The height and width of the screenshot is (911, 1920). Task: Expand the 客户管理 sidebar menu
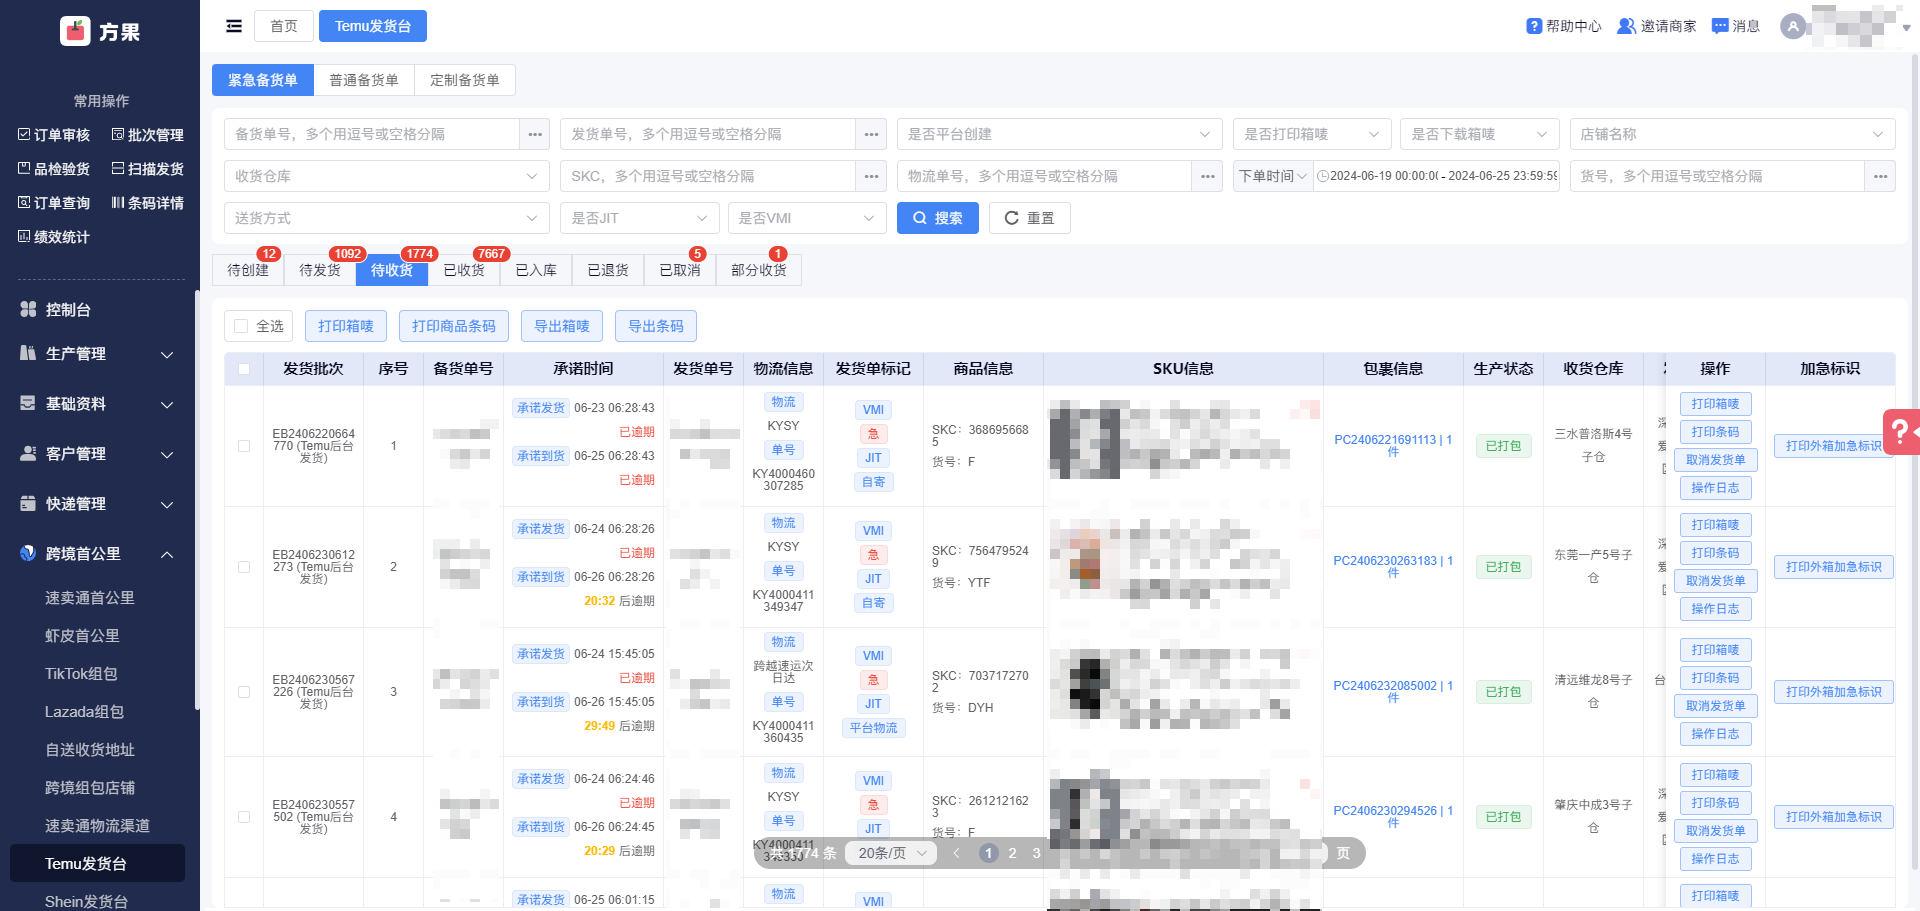pos(98,454)
